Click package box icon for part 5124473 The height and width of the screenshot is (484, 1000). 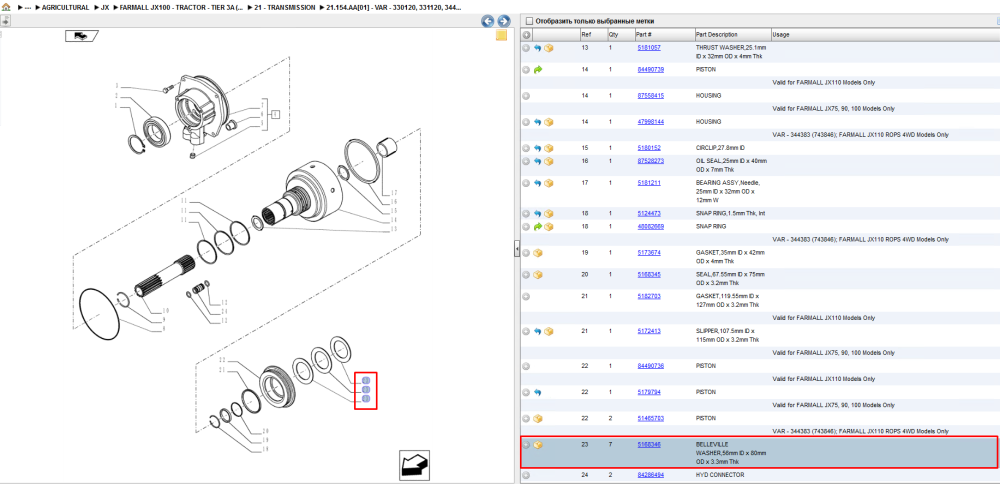click(x=548, y=214)
